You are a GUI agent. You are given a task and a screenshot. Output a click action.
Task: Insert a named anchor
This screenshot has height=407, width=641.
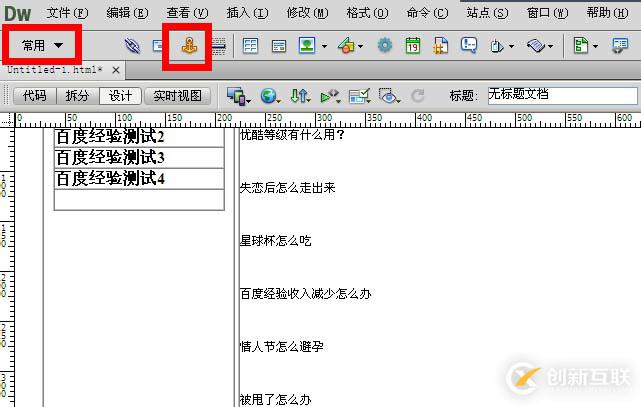pyautogui.click(x=189, y=45)
